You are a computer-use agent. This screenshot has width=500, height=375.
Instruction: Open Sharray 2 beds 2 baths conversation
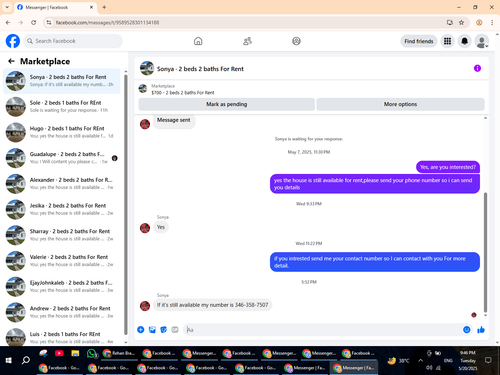[x=62, y=235]
